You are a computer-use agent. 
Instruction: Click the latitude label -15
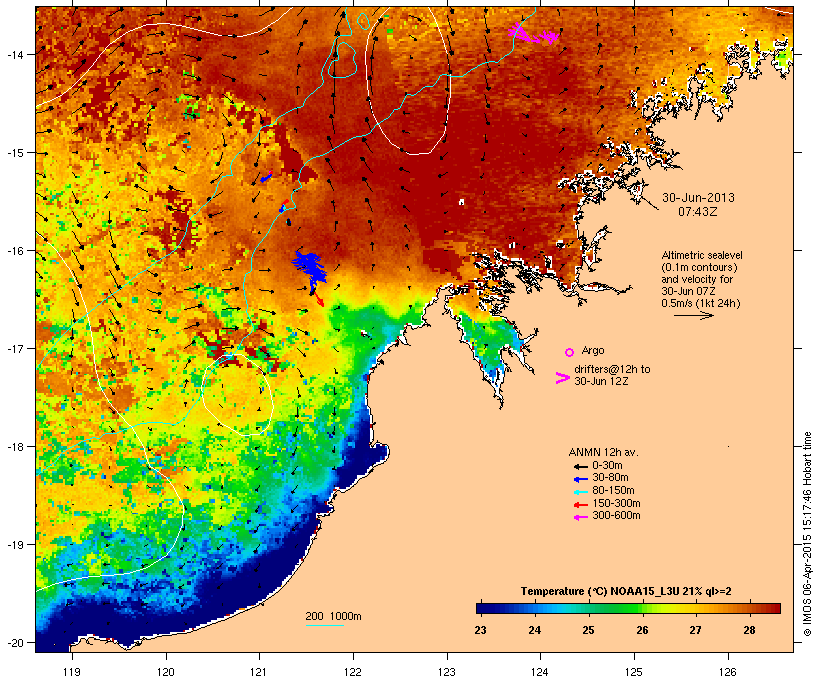(15, 153)
